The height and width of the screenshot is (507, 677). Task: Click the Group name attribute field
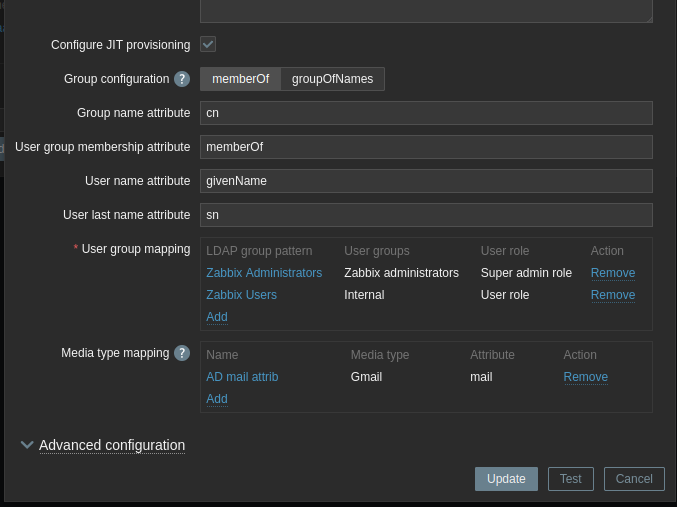[426, 113]
